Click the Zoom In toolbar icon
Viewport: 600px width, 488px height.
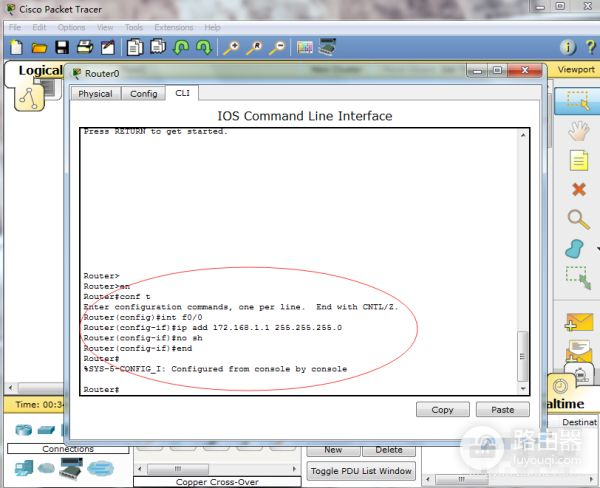click(x=231, y=47)
